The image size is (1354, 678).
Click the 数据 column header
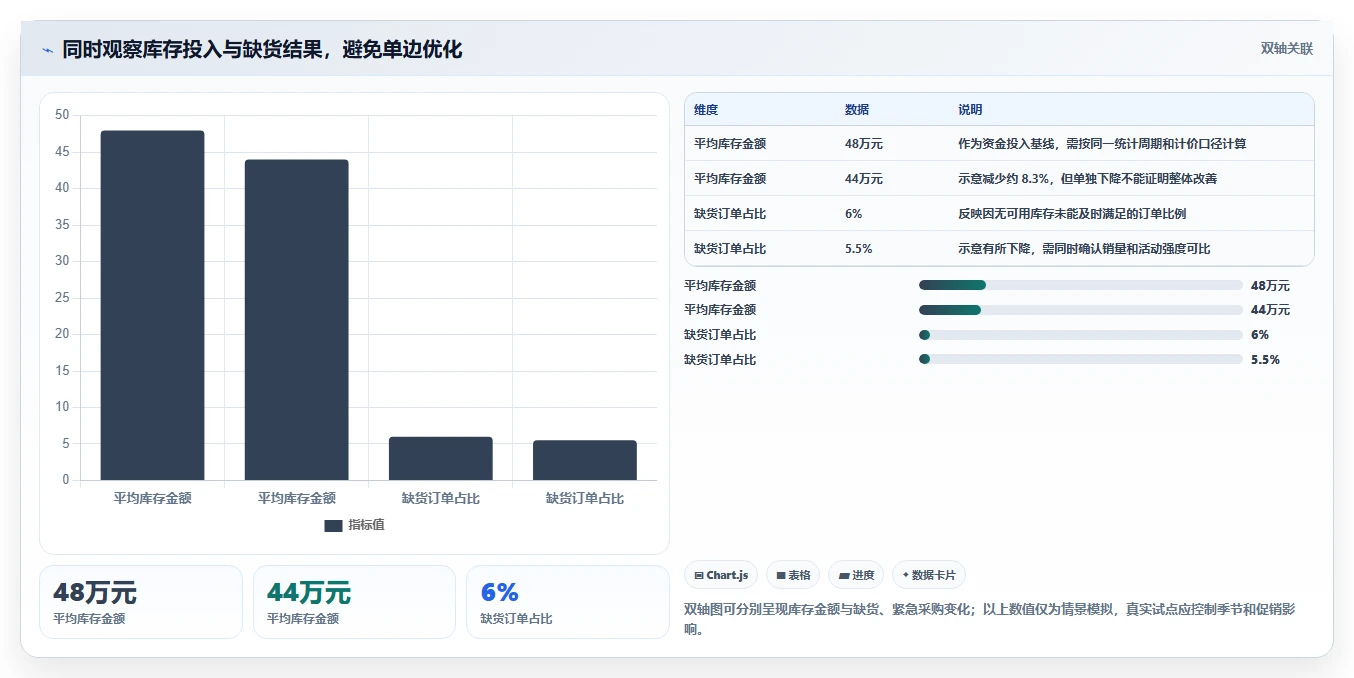pos(857,110)
